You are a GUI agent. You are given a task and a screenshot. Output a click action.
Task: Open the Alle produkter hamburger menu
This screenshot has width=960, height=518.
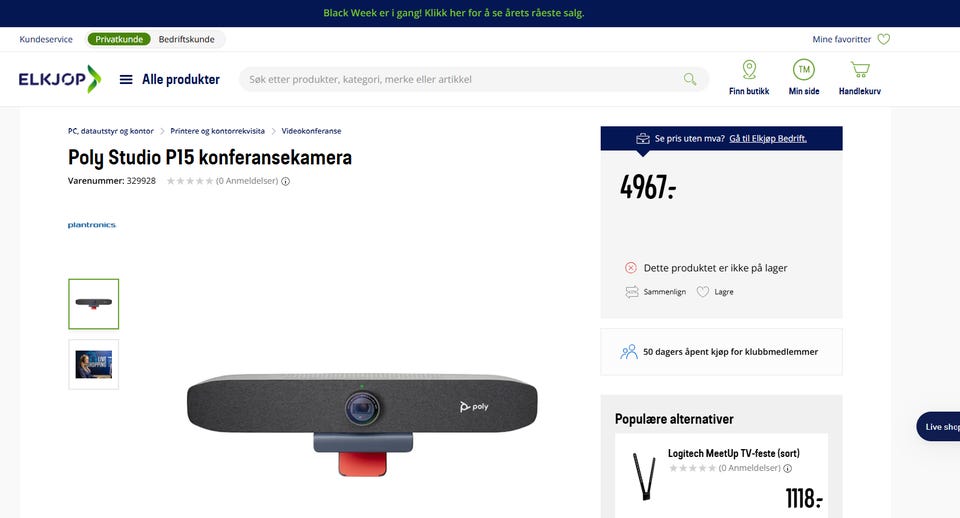(126, 80)
